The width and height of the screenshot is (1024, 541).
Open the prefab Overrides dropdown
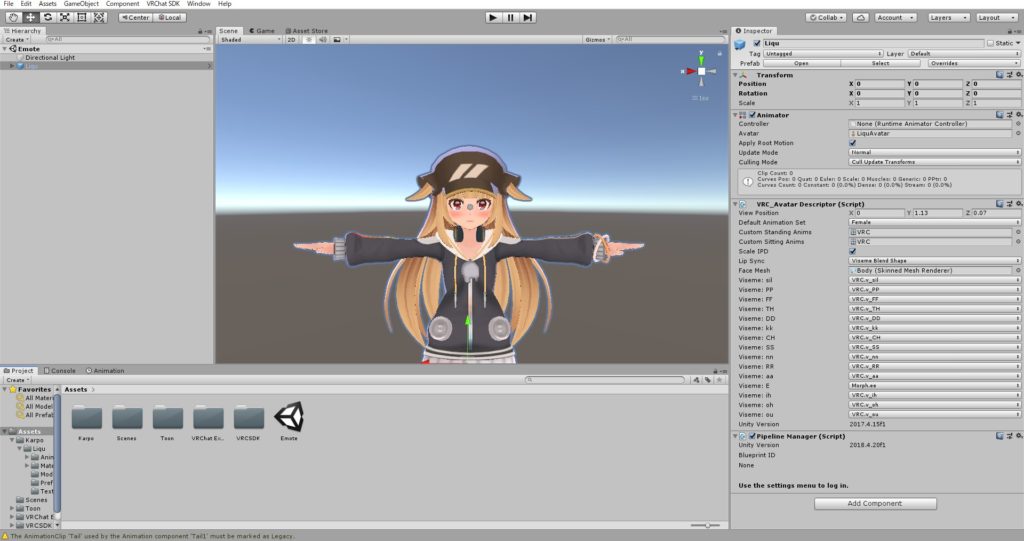974,63
